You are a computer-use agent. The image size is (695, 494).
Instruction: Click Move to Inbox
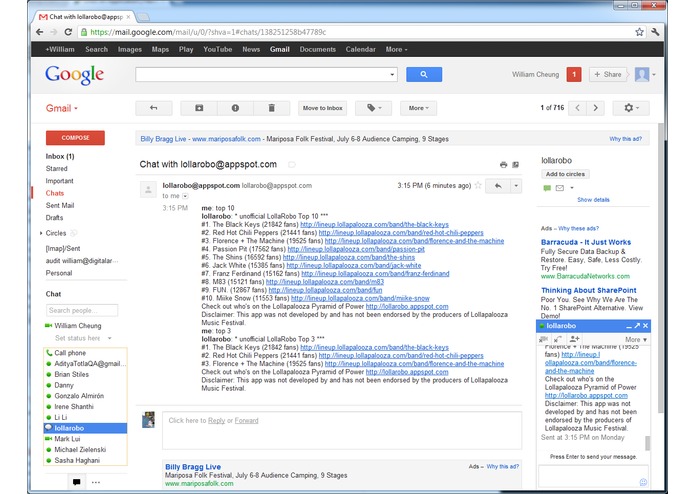coord(323,108)
